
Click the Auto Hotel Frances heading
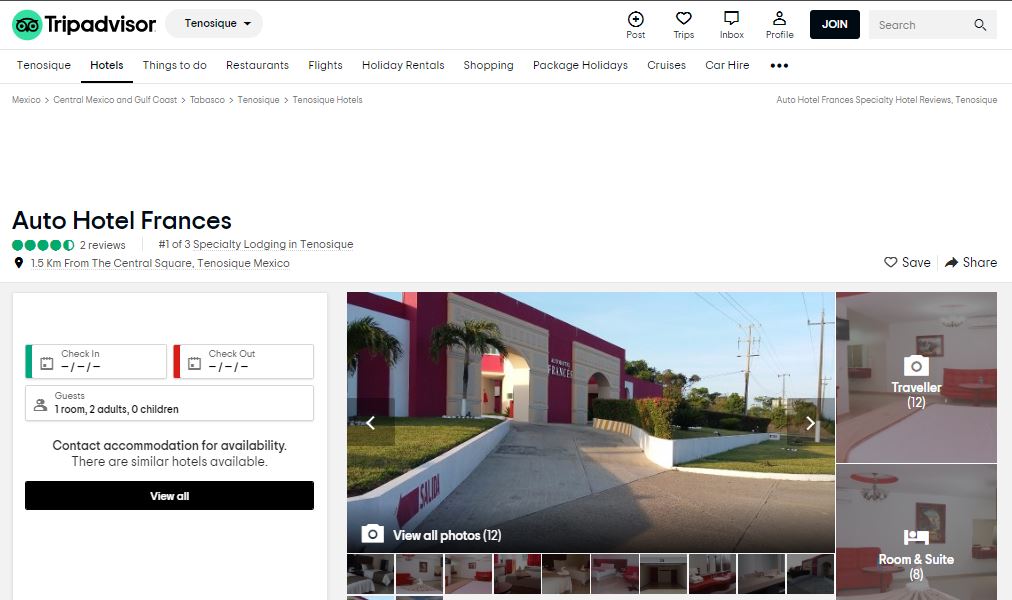click(x=122, y=221)
